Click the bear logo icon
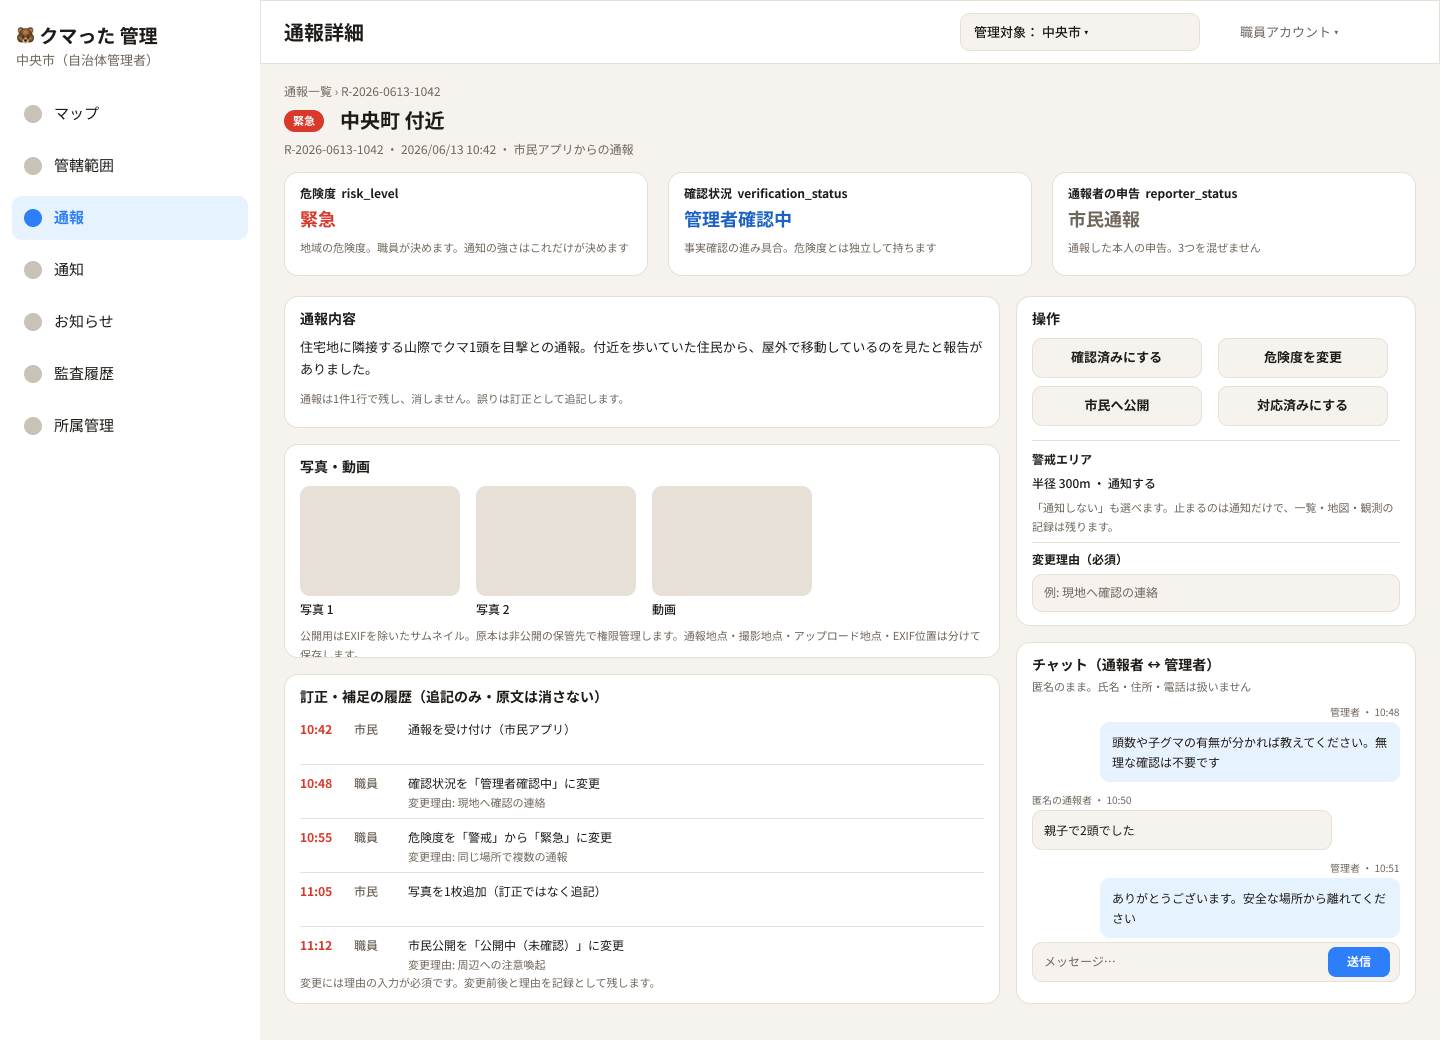 pyautogui.click(x=25, y=35)
